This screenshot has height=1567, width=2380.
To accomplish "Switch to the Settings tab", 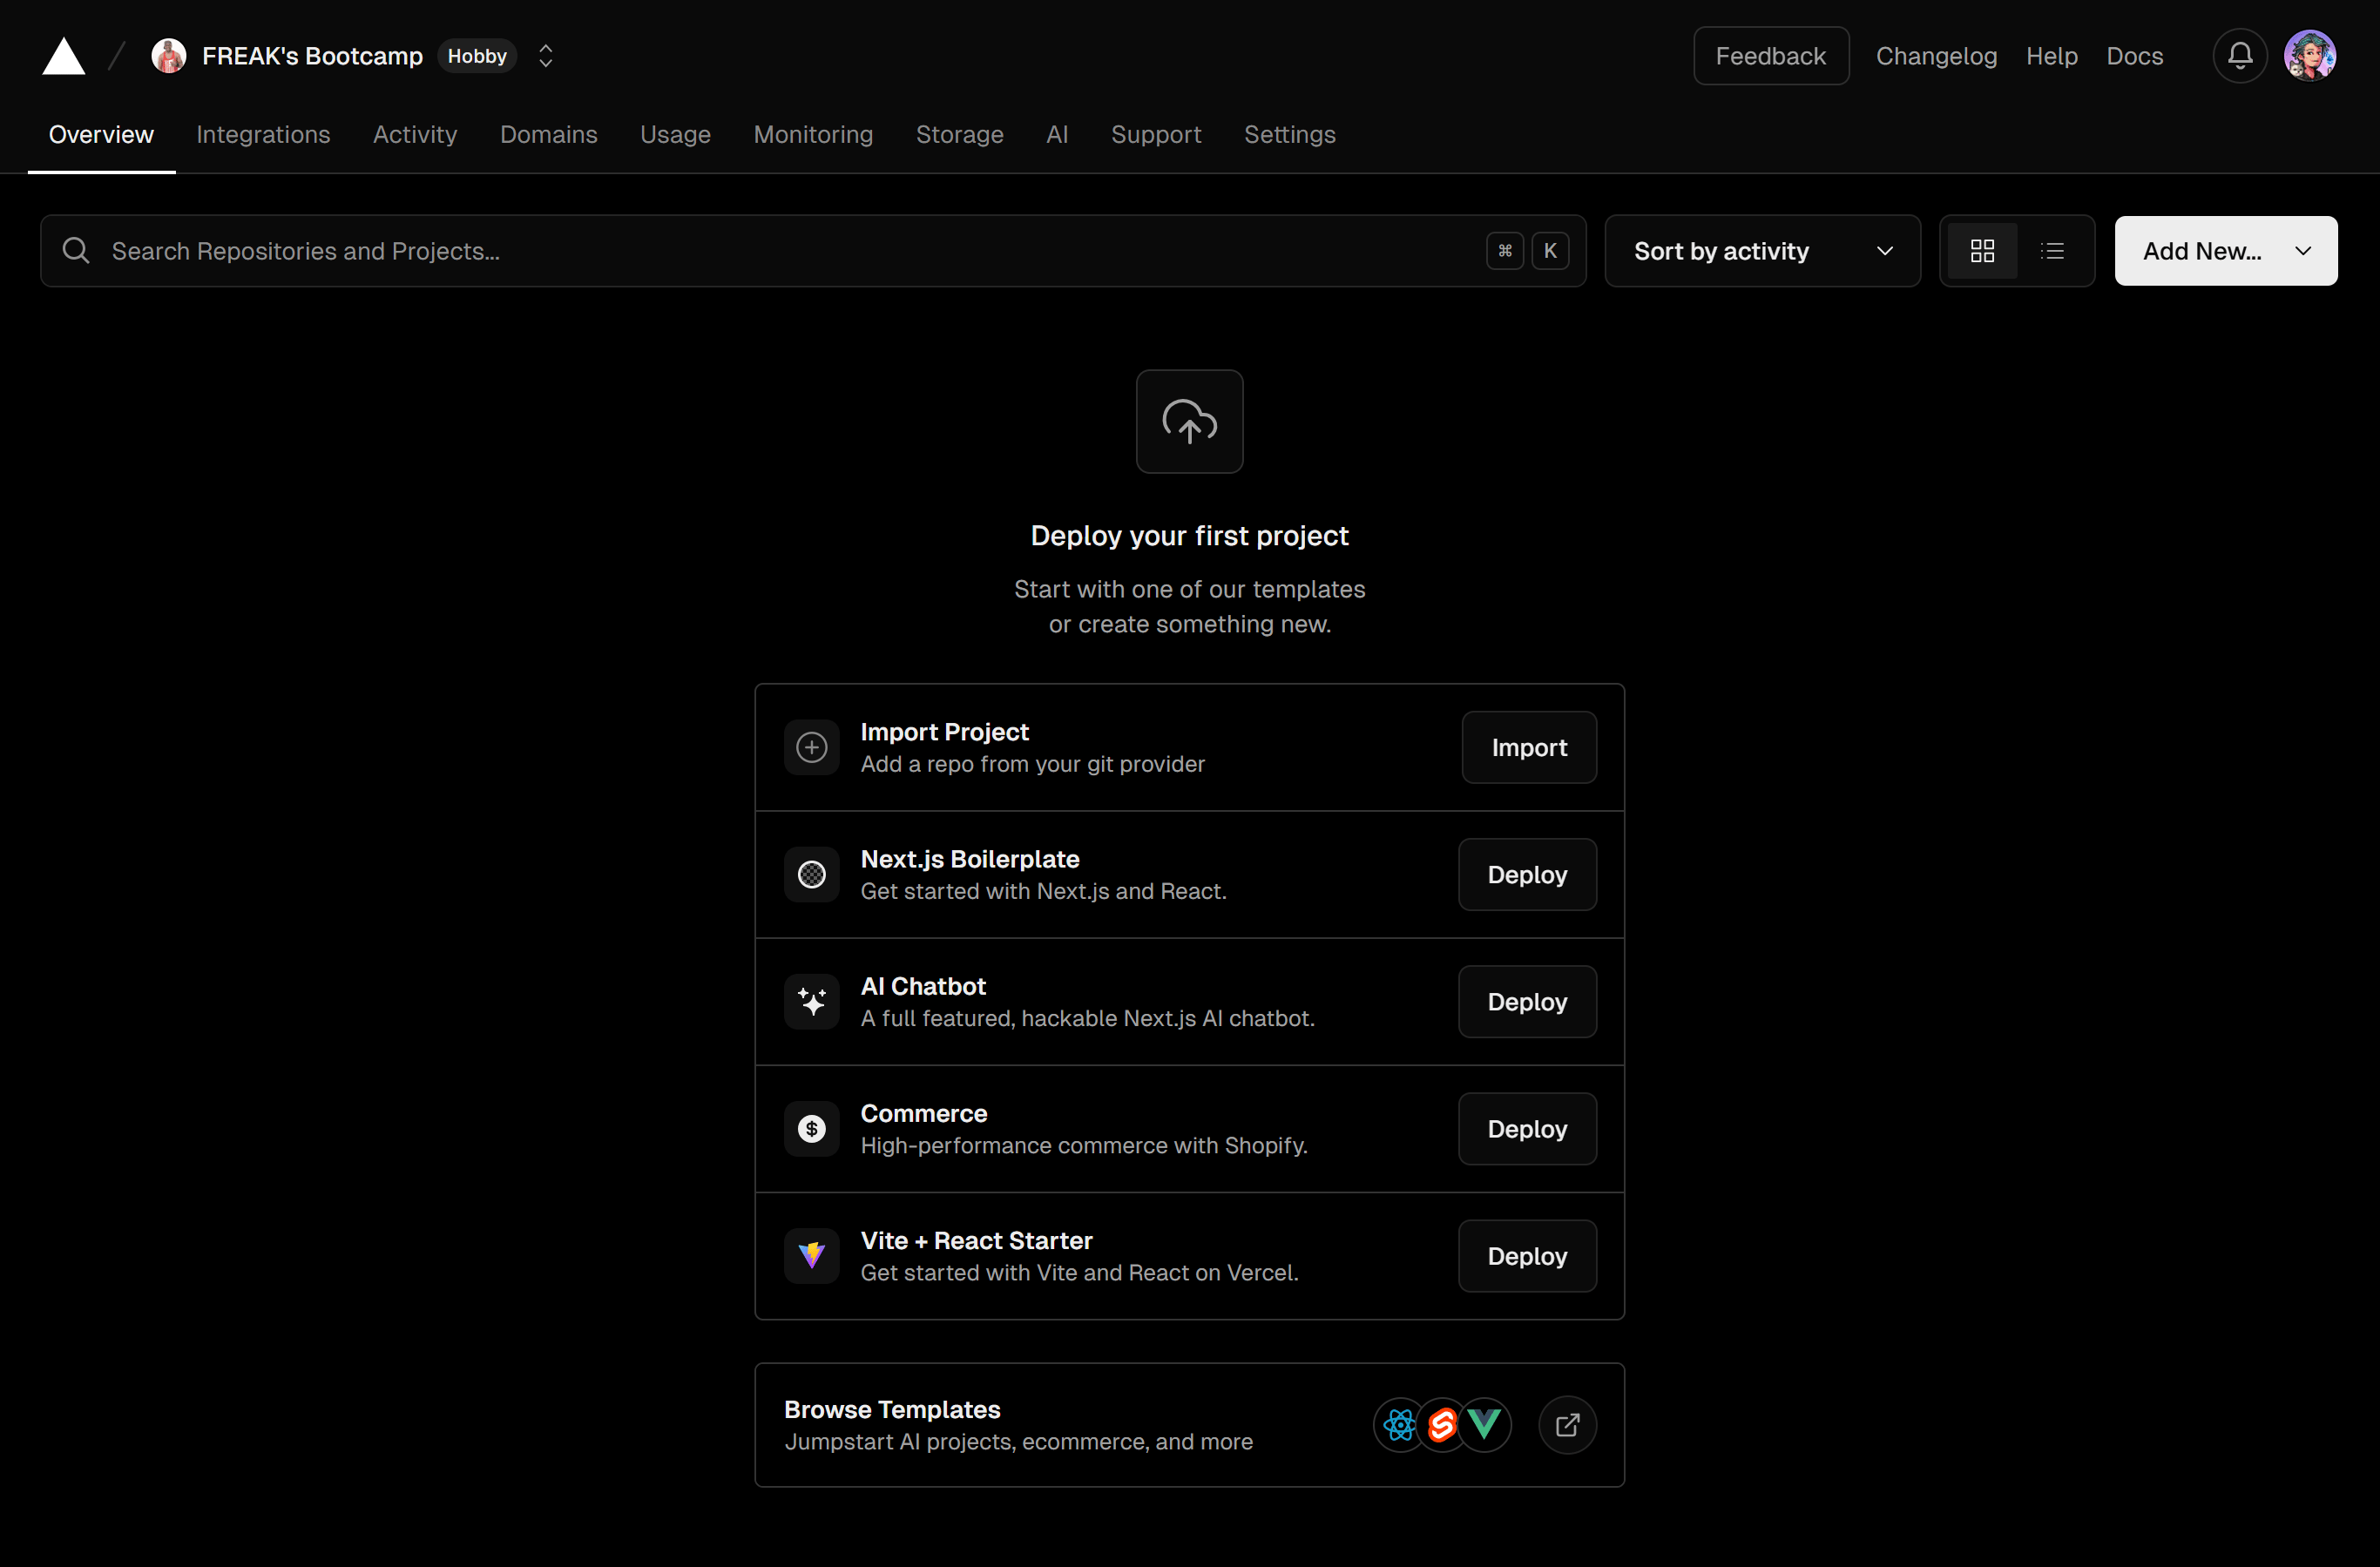I will (1289, 134).
